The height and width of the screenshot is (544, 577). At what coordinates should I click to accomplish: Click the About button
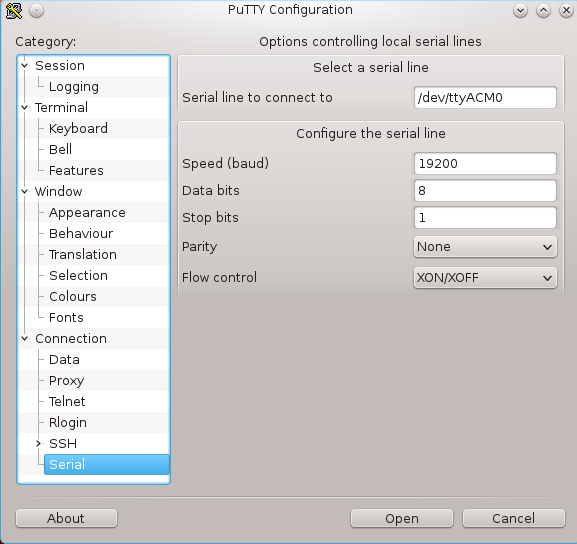[x=66, y=518]
